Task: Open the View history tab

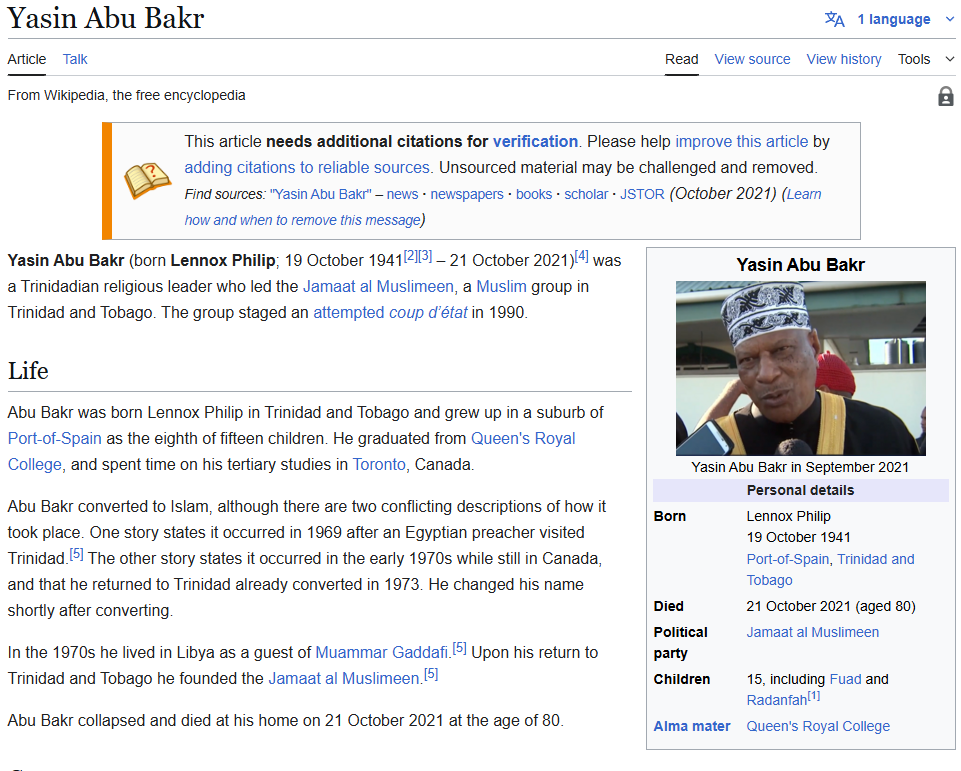Action: click(x=844, y=59)
